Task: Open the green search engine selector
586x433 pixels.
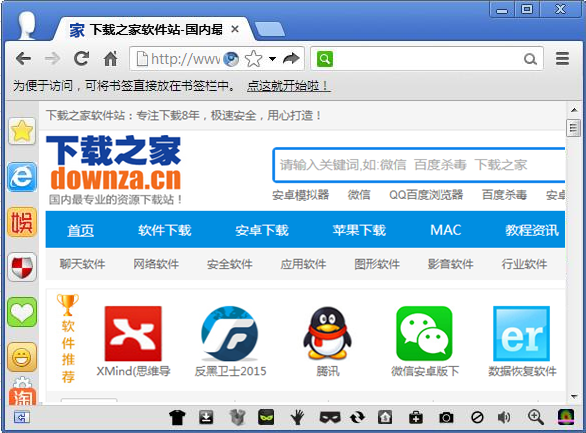Action: (325, 59)
